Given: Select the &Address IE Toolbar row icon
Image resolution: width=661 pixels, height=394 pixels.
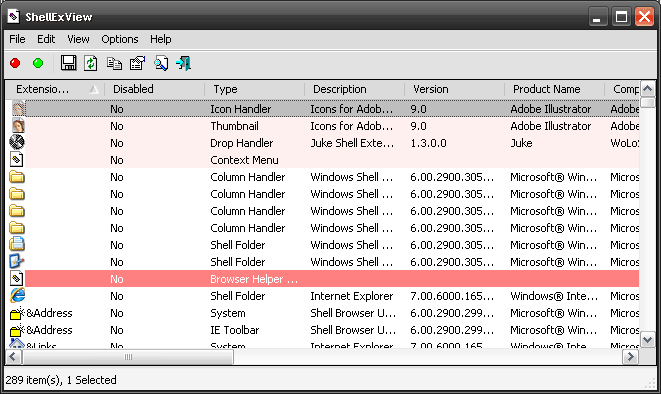Looking at the screenshot, I should (17, 330).
